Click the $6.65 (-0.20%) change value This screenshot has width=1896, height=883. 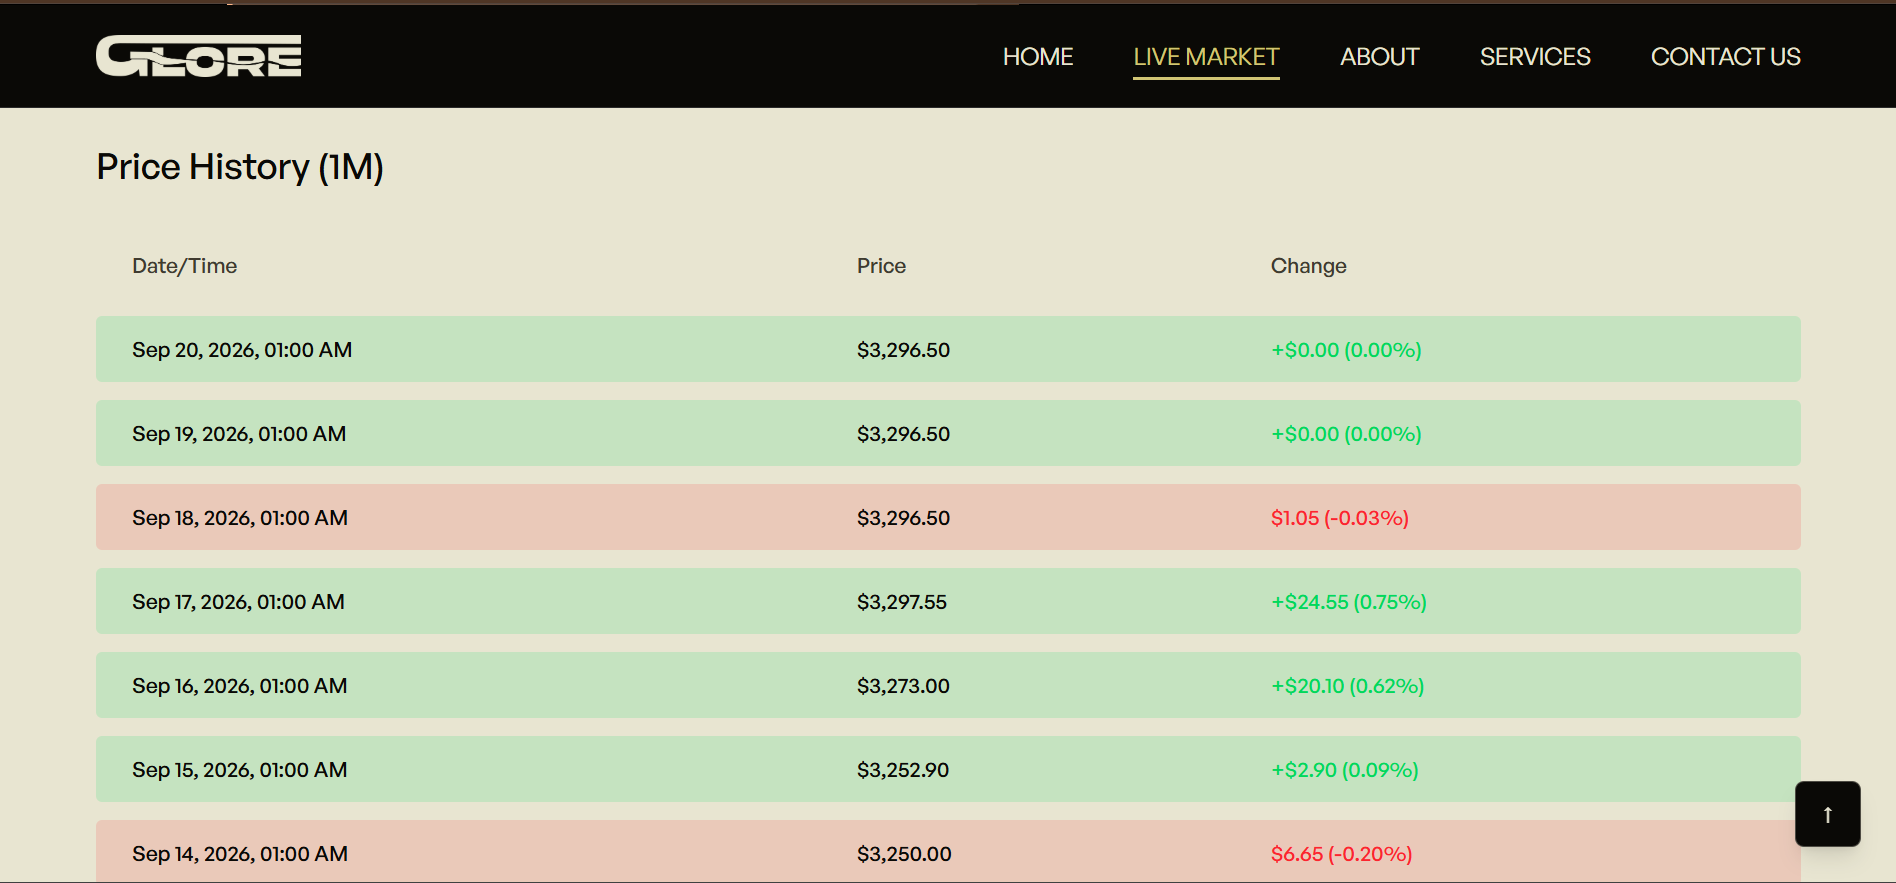tap(1342, 854)
